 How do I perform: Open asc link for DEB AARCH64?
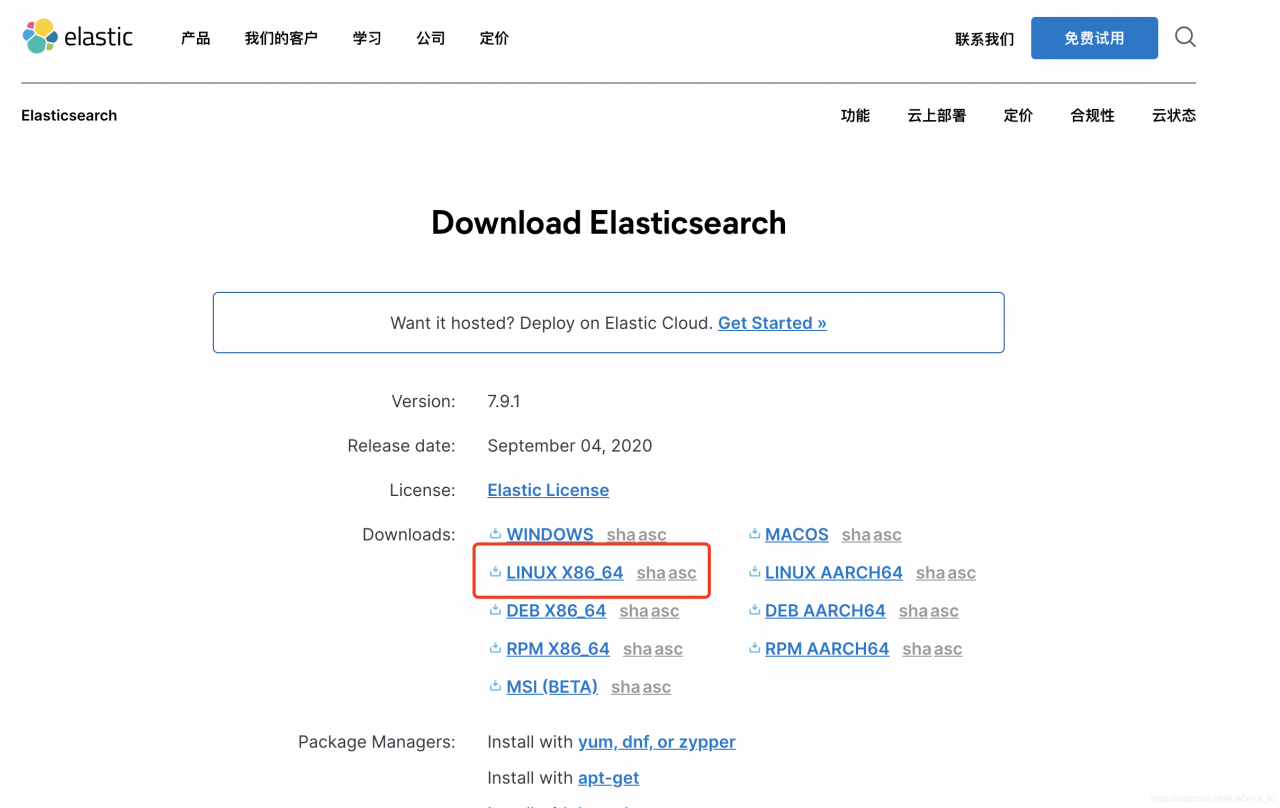click(x=944, y=611)
